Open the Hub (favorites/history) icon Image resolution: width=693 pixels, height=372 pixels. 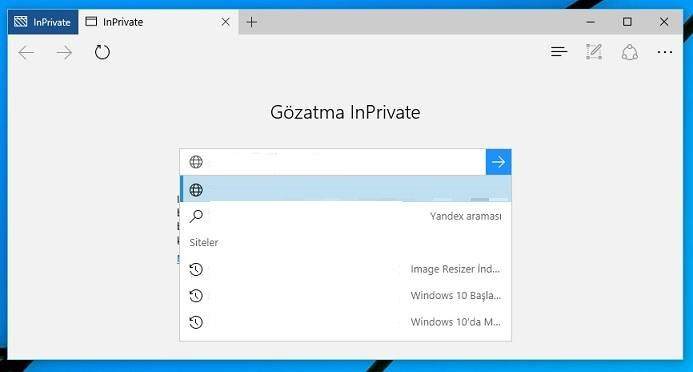[x=559, y=52]
